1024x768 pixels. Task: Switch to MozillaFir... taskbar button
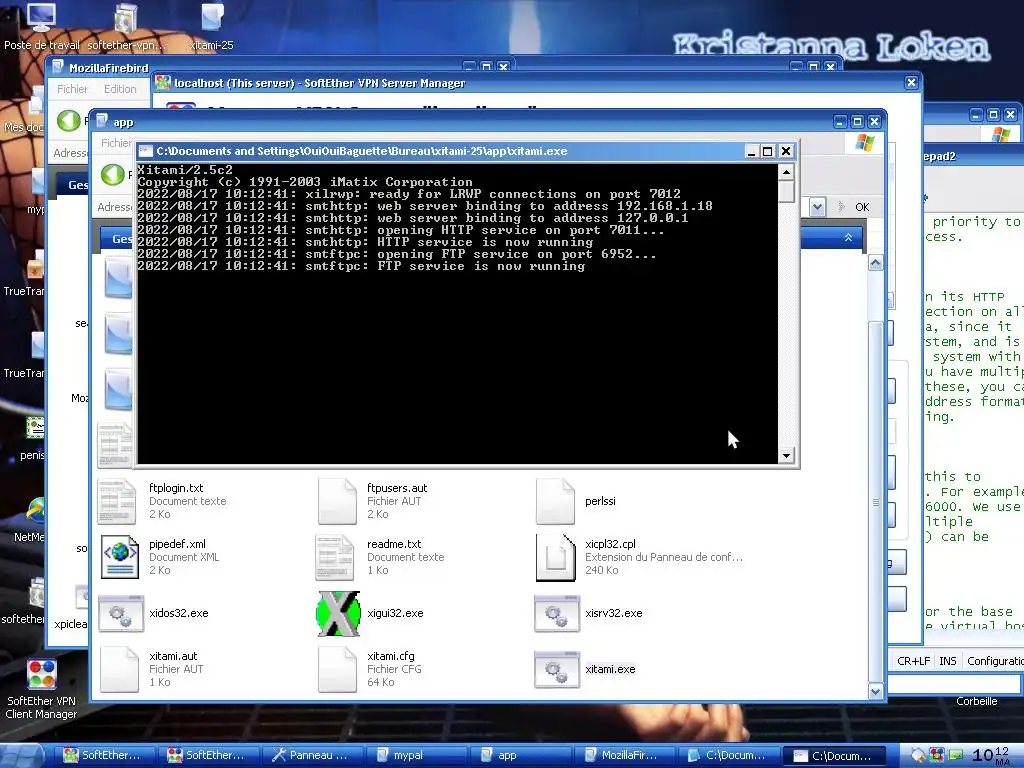[625, 755]
